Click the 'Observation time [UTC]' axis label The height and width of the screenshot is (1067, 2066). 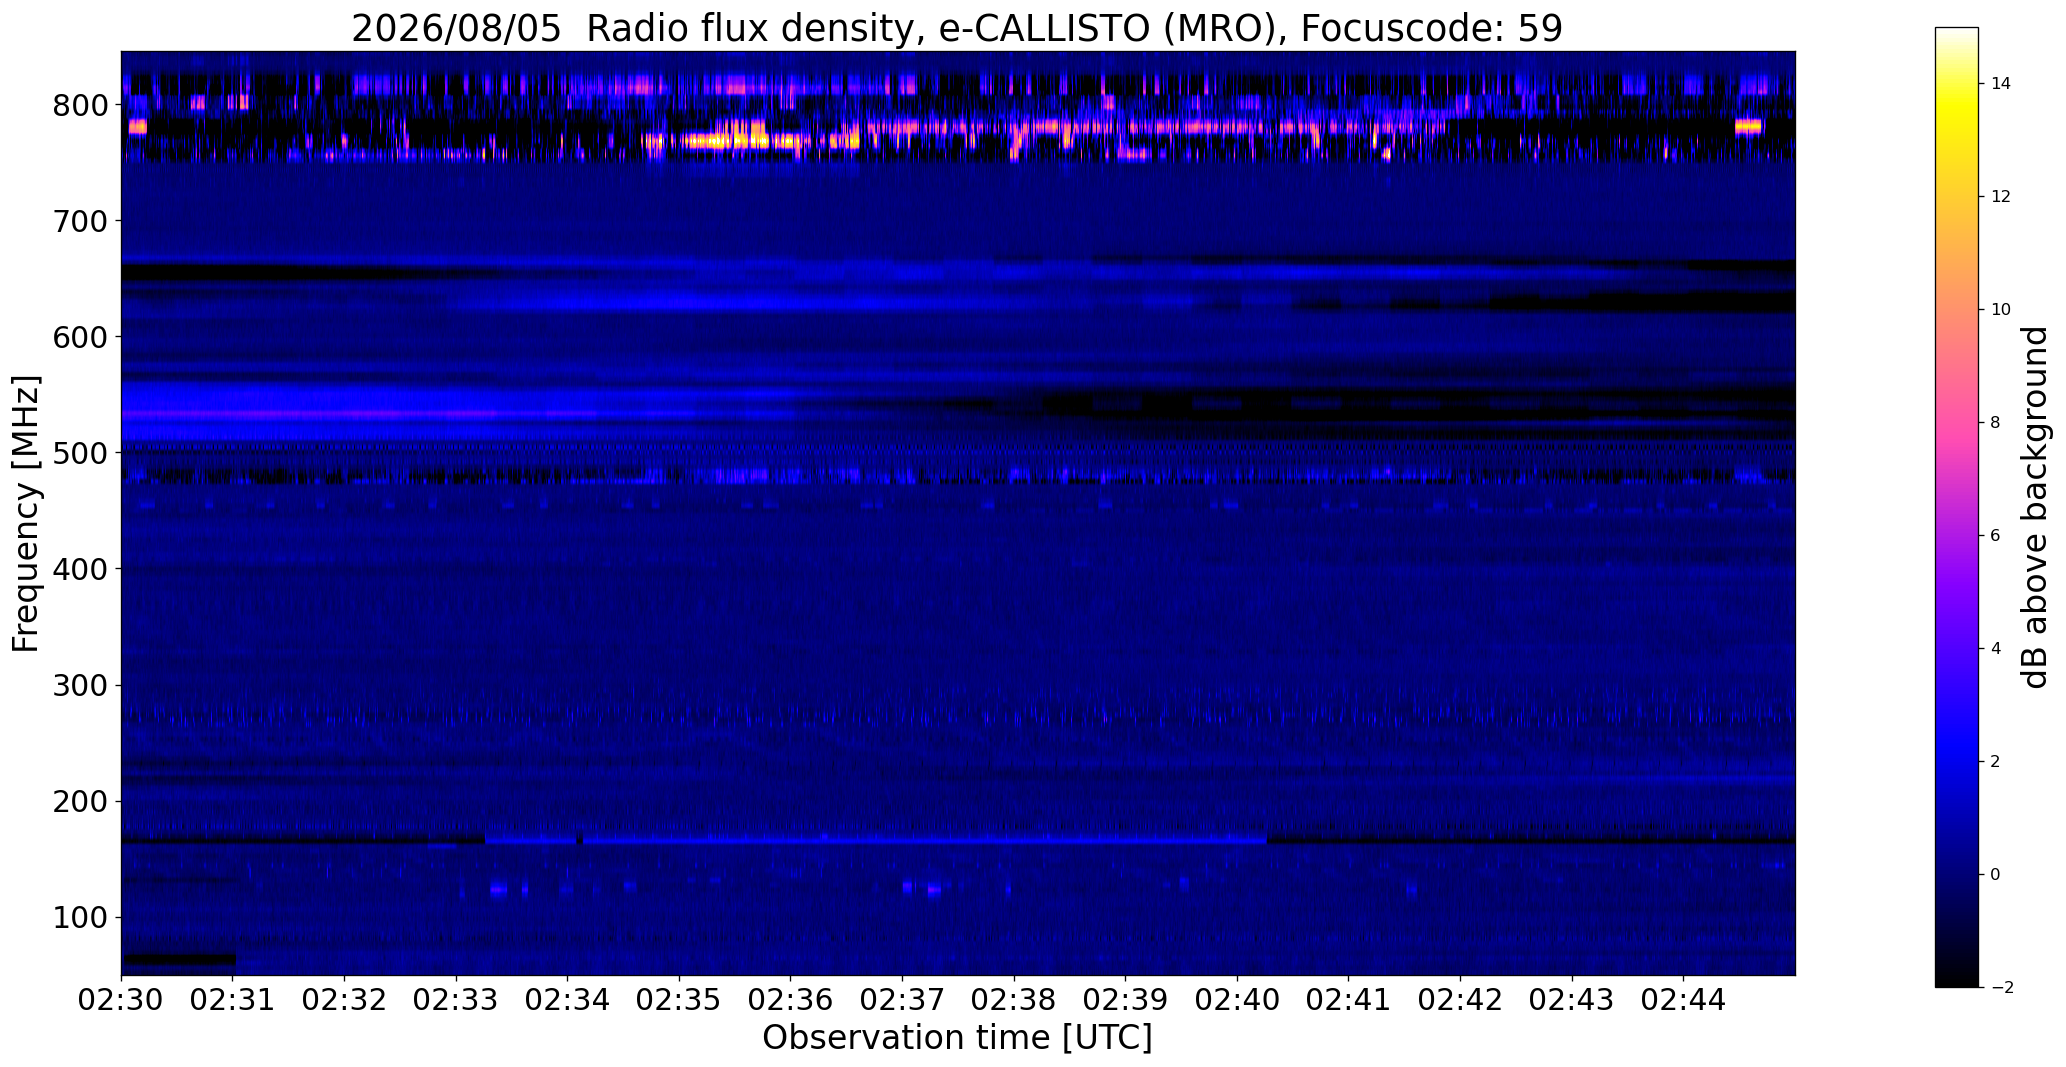tap(957, 1039)
